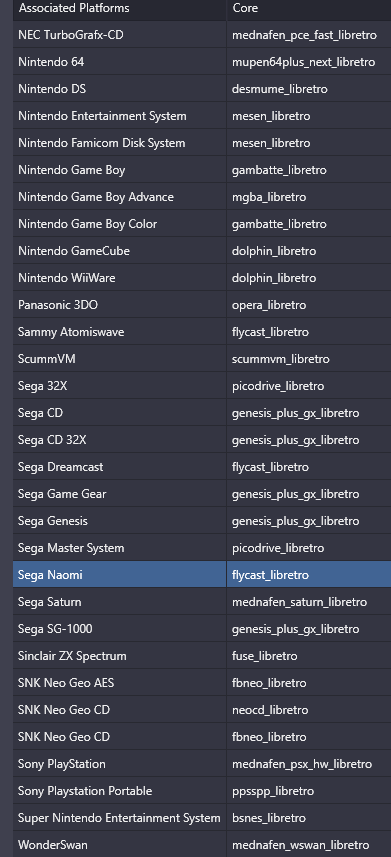
Task: Select the NEC TurboGrafx-CD platform cell
Action: [x=120, y=35]
